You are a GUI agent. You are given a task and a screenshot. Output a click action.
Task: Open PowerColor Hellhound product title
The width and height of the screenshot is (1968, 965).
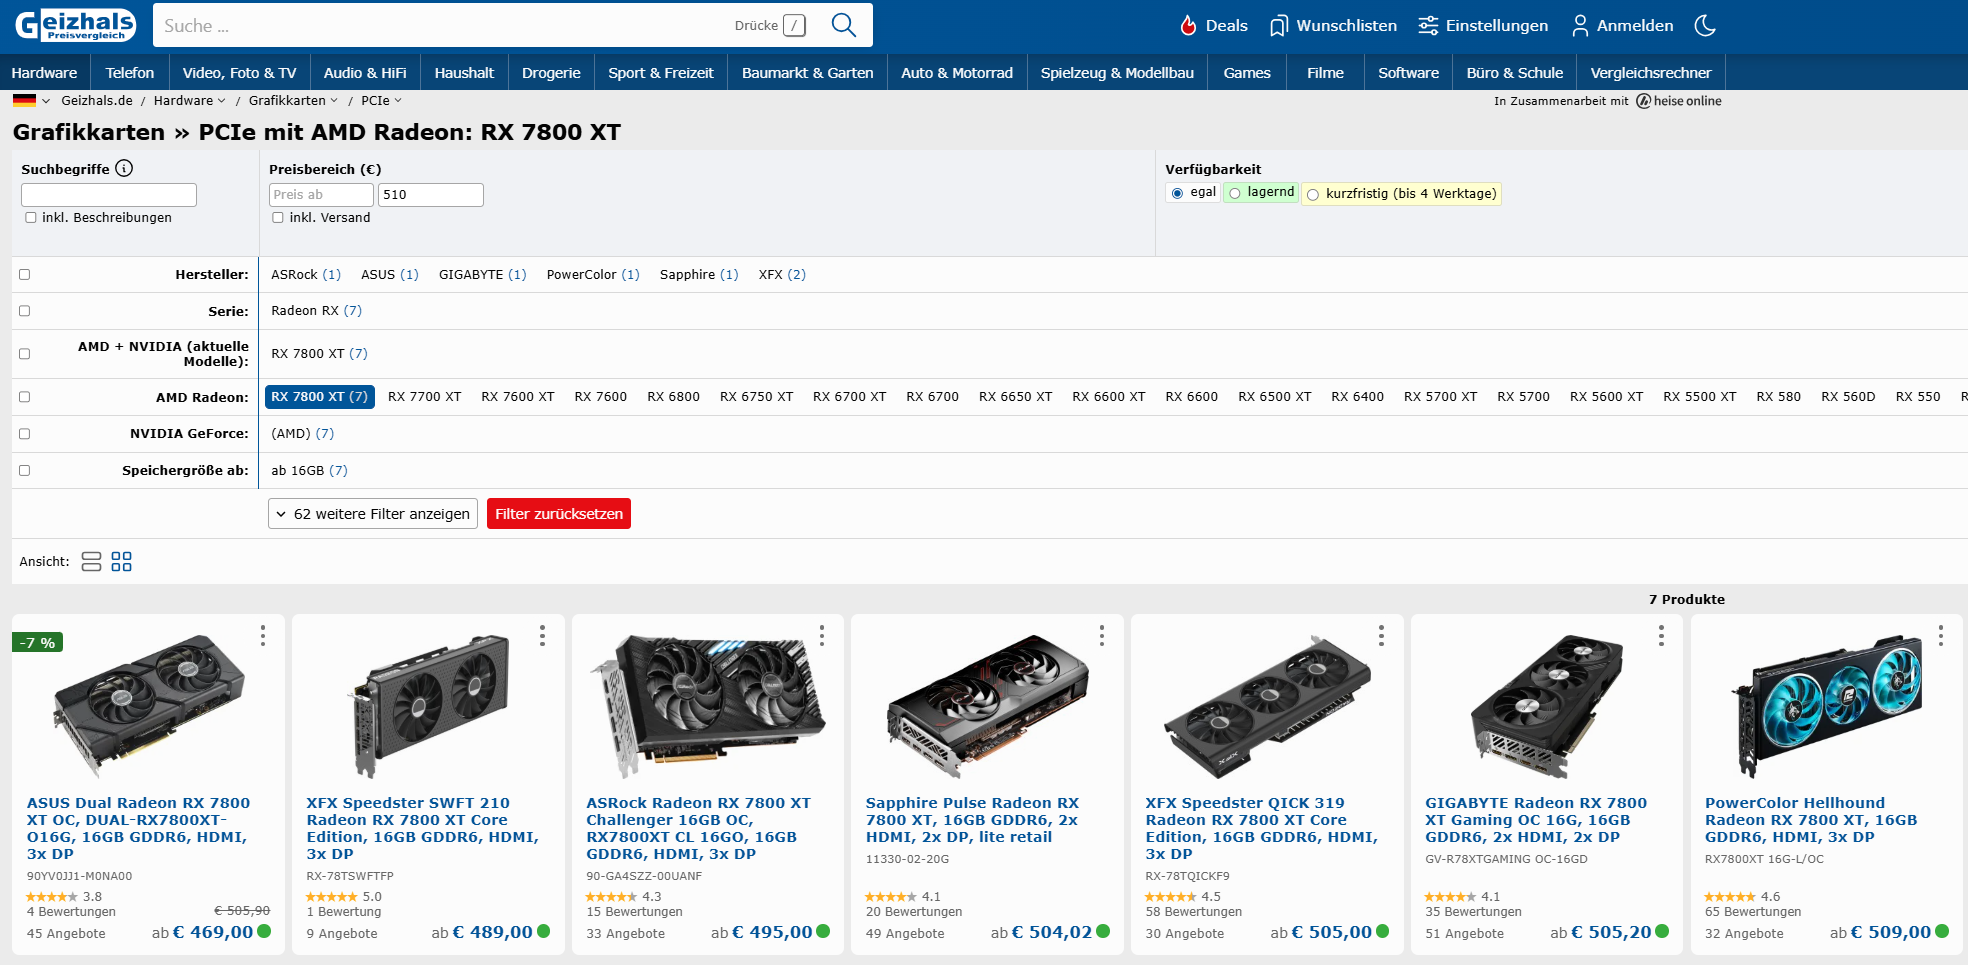[1810, 820]
